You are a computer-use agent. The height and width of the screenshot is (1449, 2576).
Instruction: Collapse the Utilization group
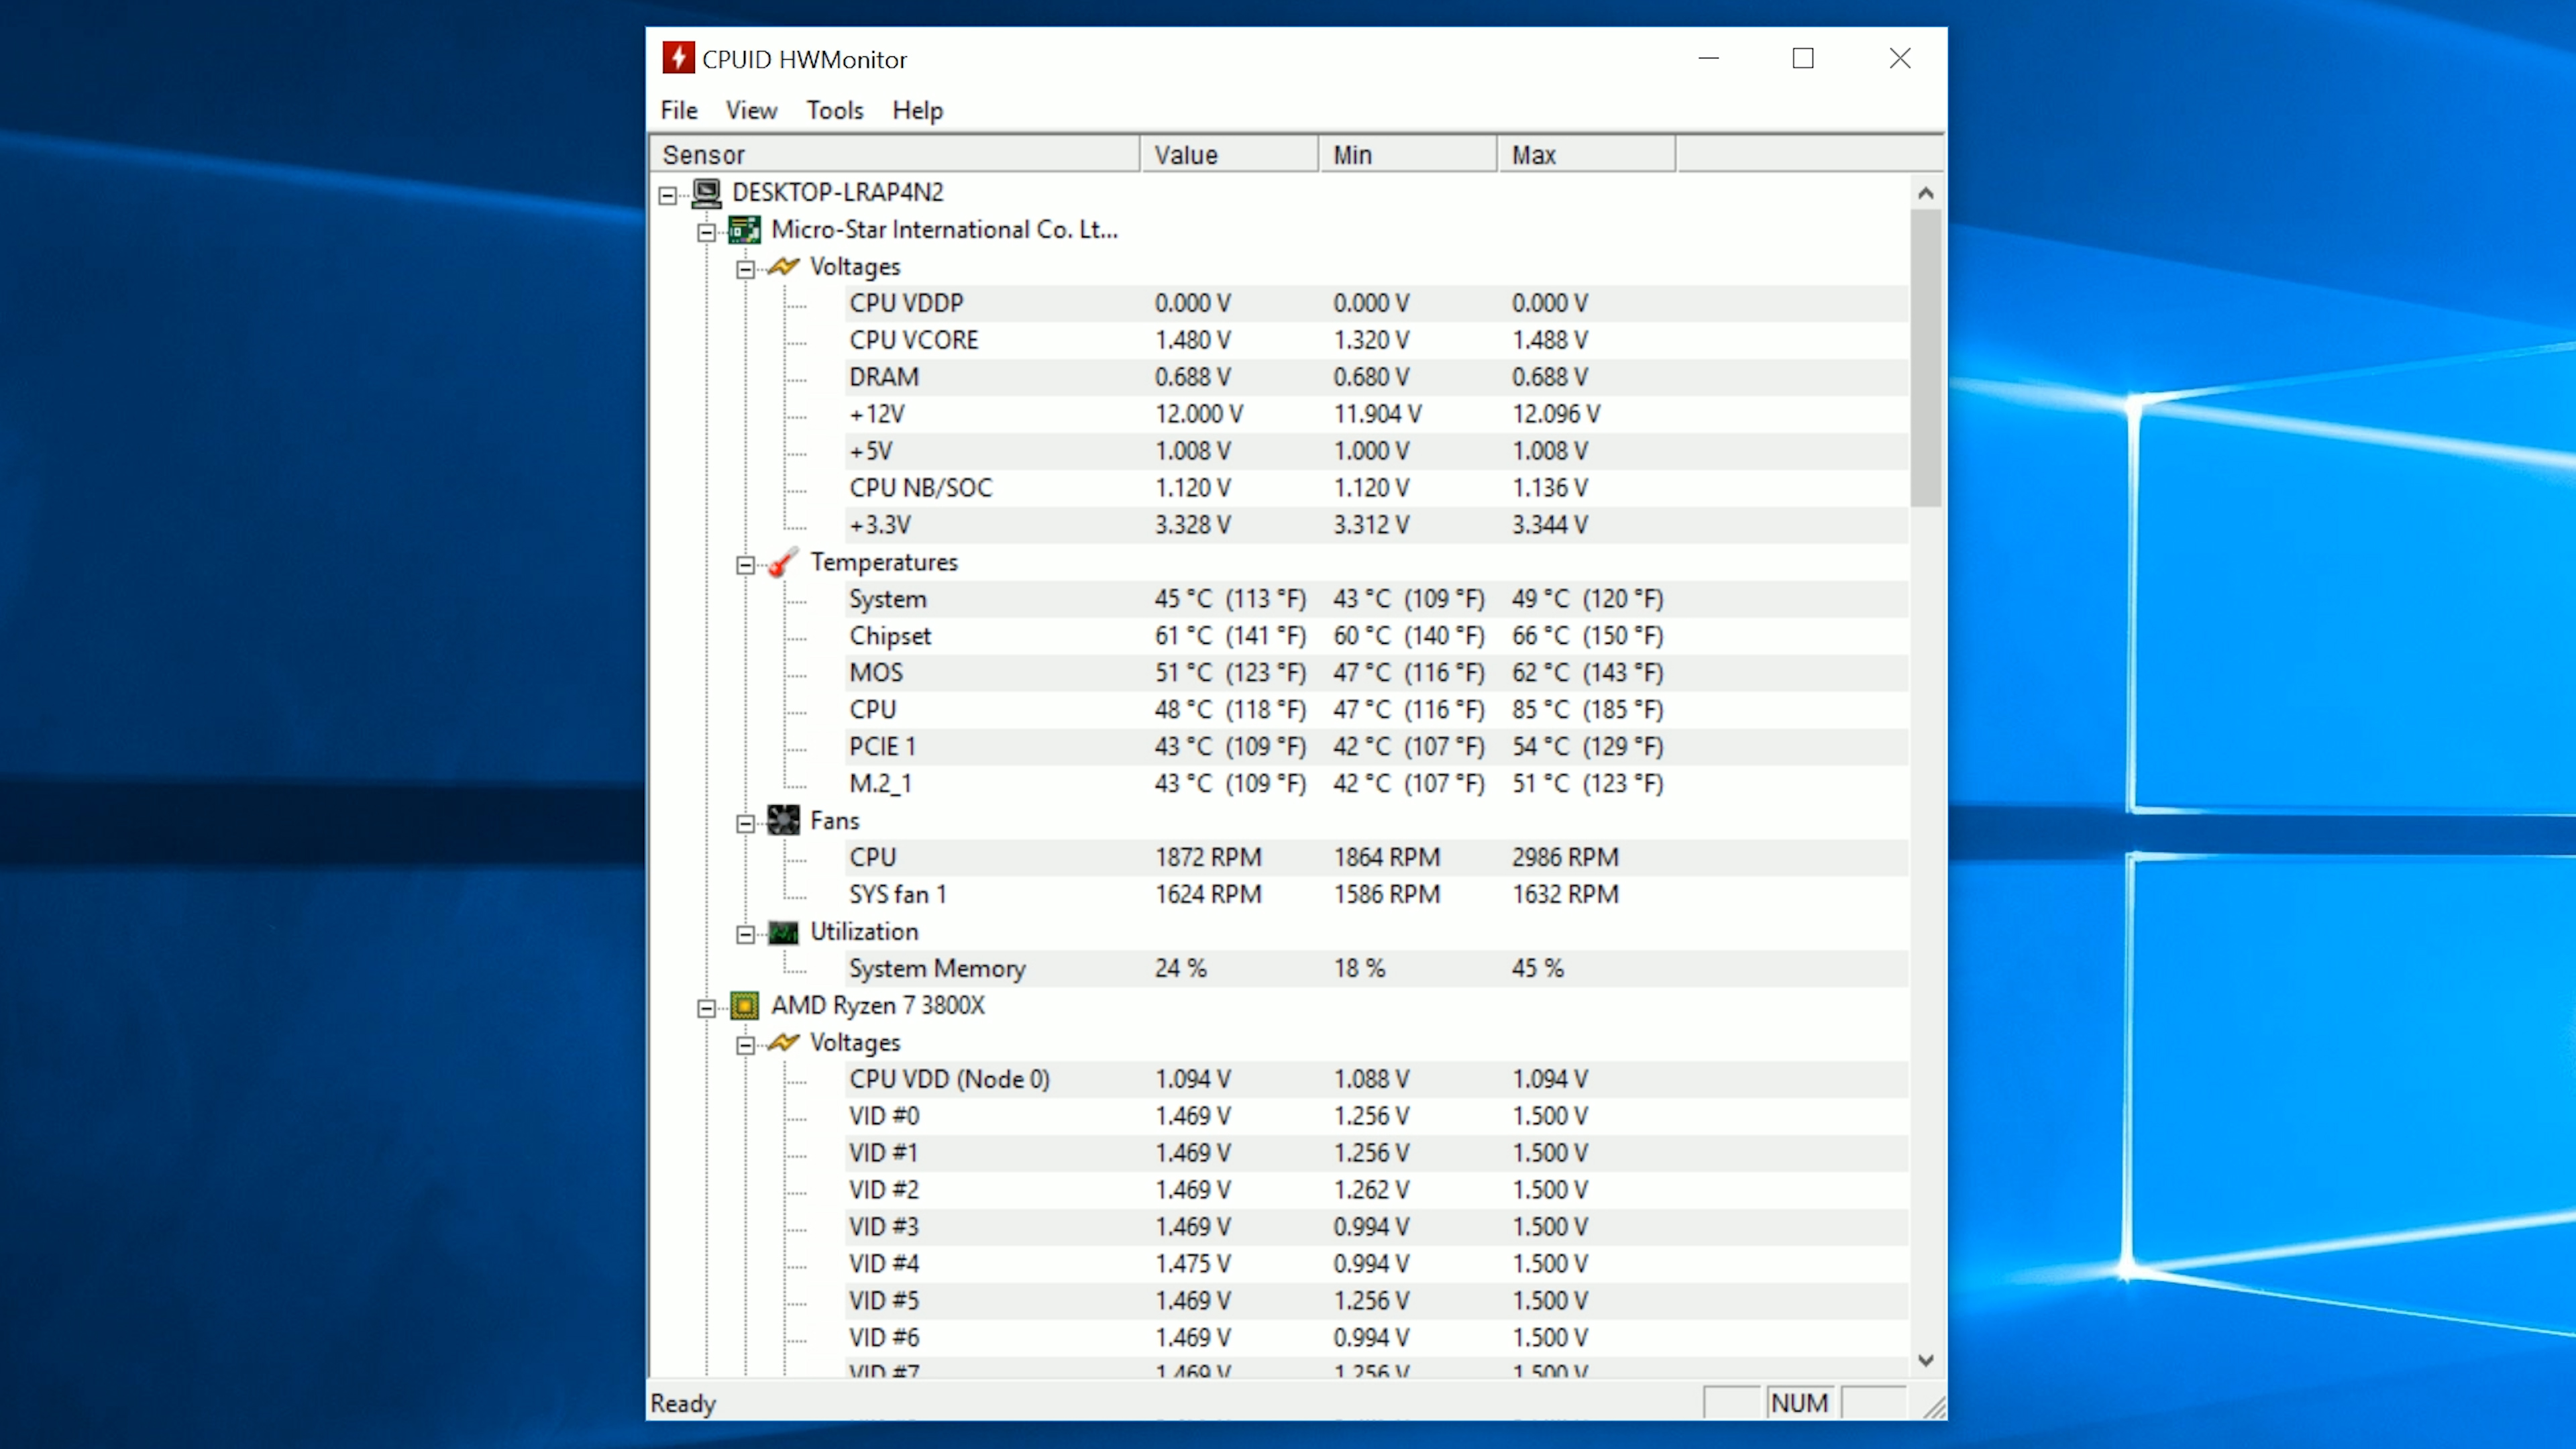(745, 934)
